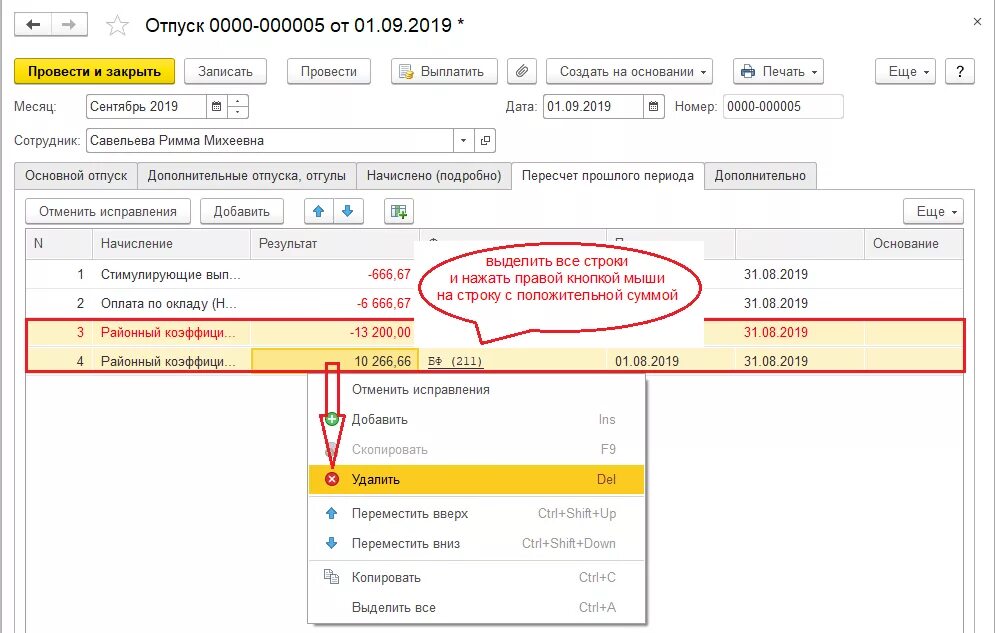Choose Выделить все in the context menu
Screen dimensions: 995x633
tap(476, 607)
